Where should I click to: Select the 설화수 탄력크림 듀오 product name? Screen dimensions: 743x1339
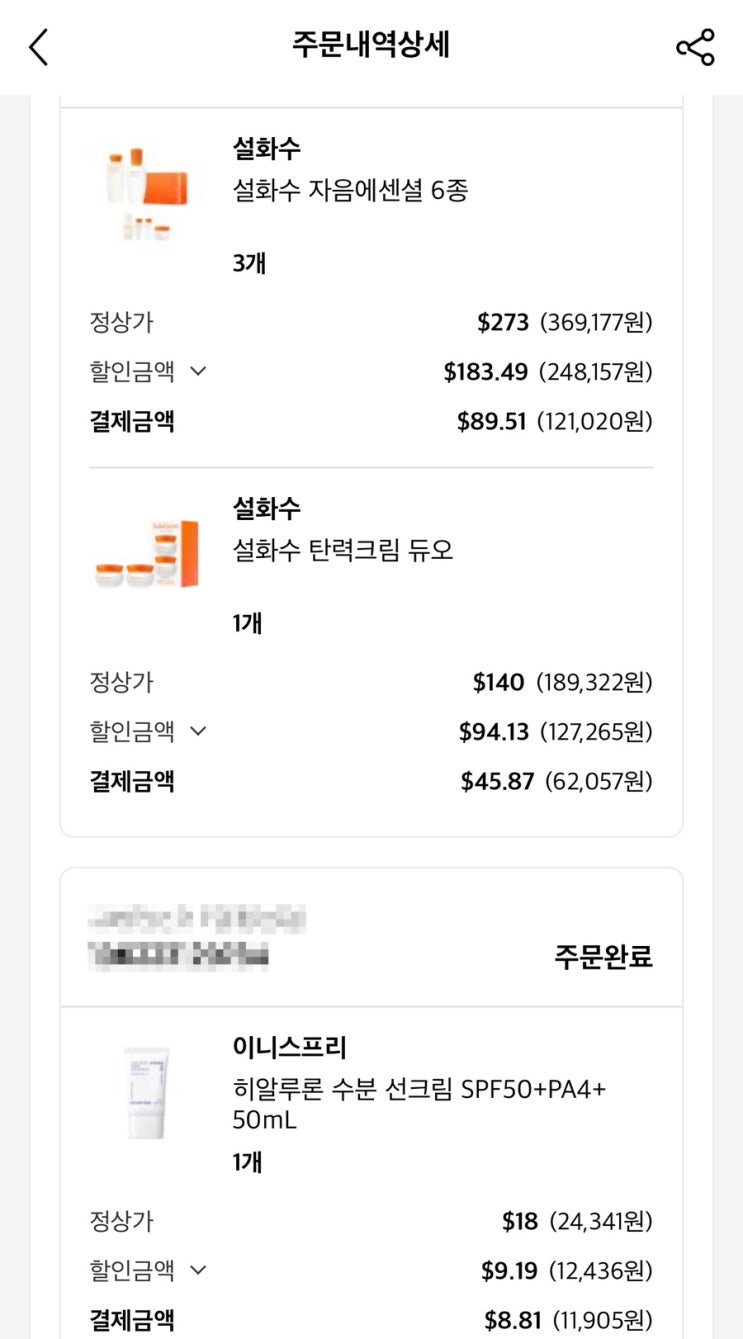[343, 550]
